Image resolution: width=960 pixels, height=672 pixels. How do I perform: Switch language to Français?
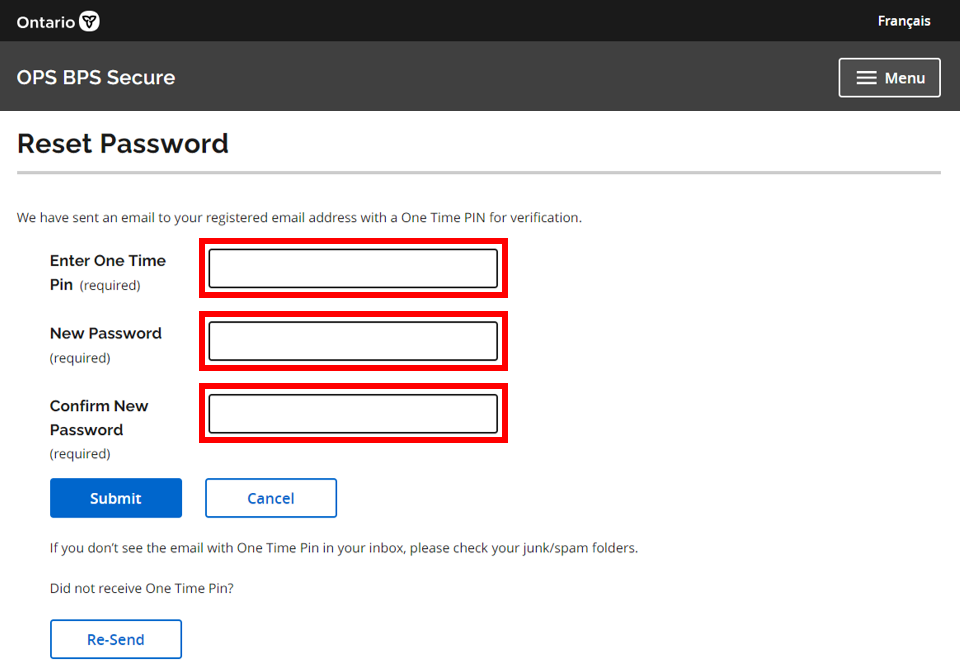coord(903,21)
